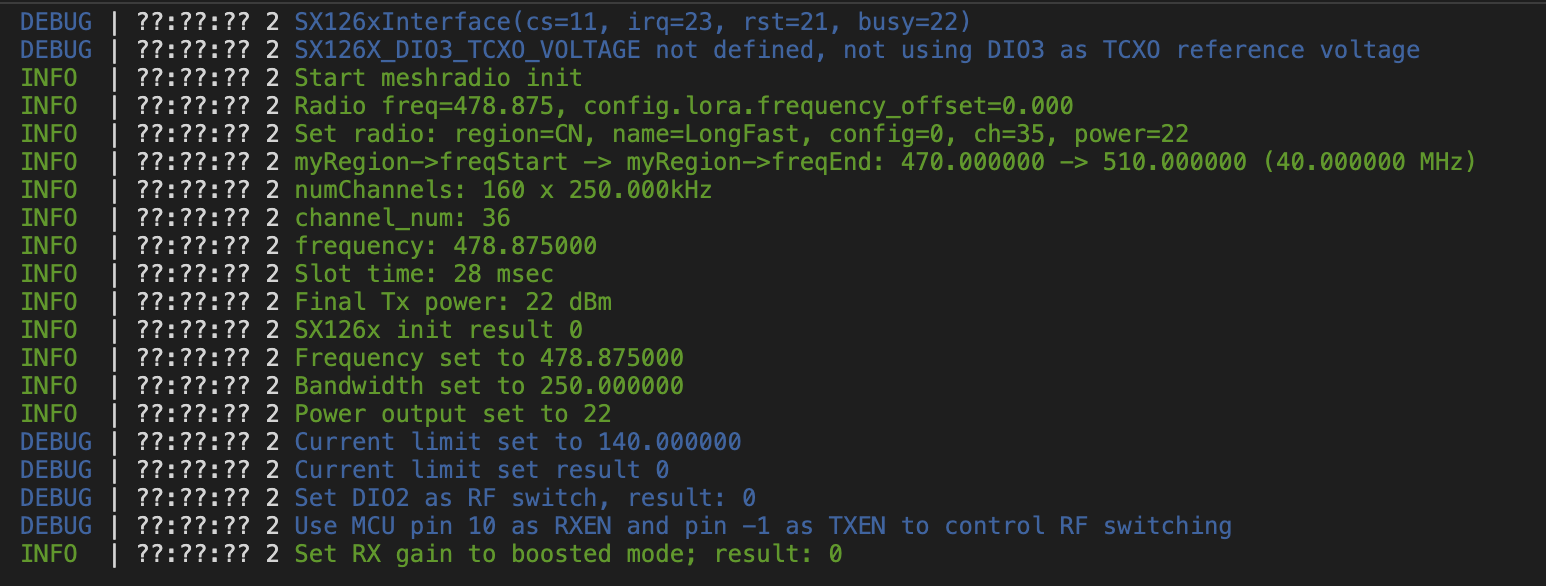Select the "Current limit set to 140.000000" line
Viewport: 1546px width, 586px height.
click(517, 442)
